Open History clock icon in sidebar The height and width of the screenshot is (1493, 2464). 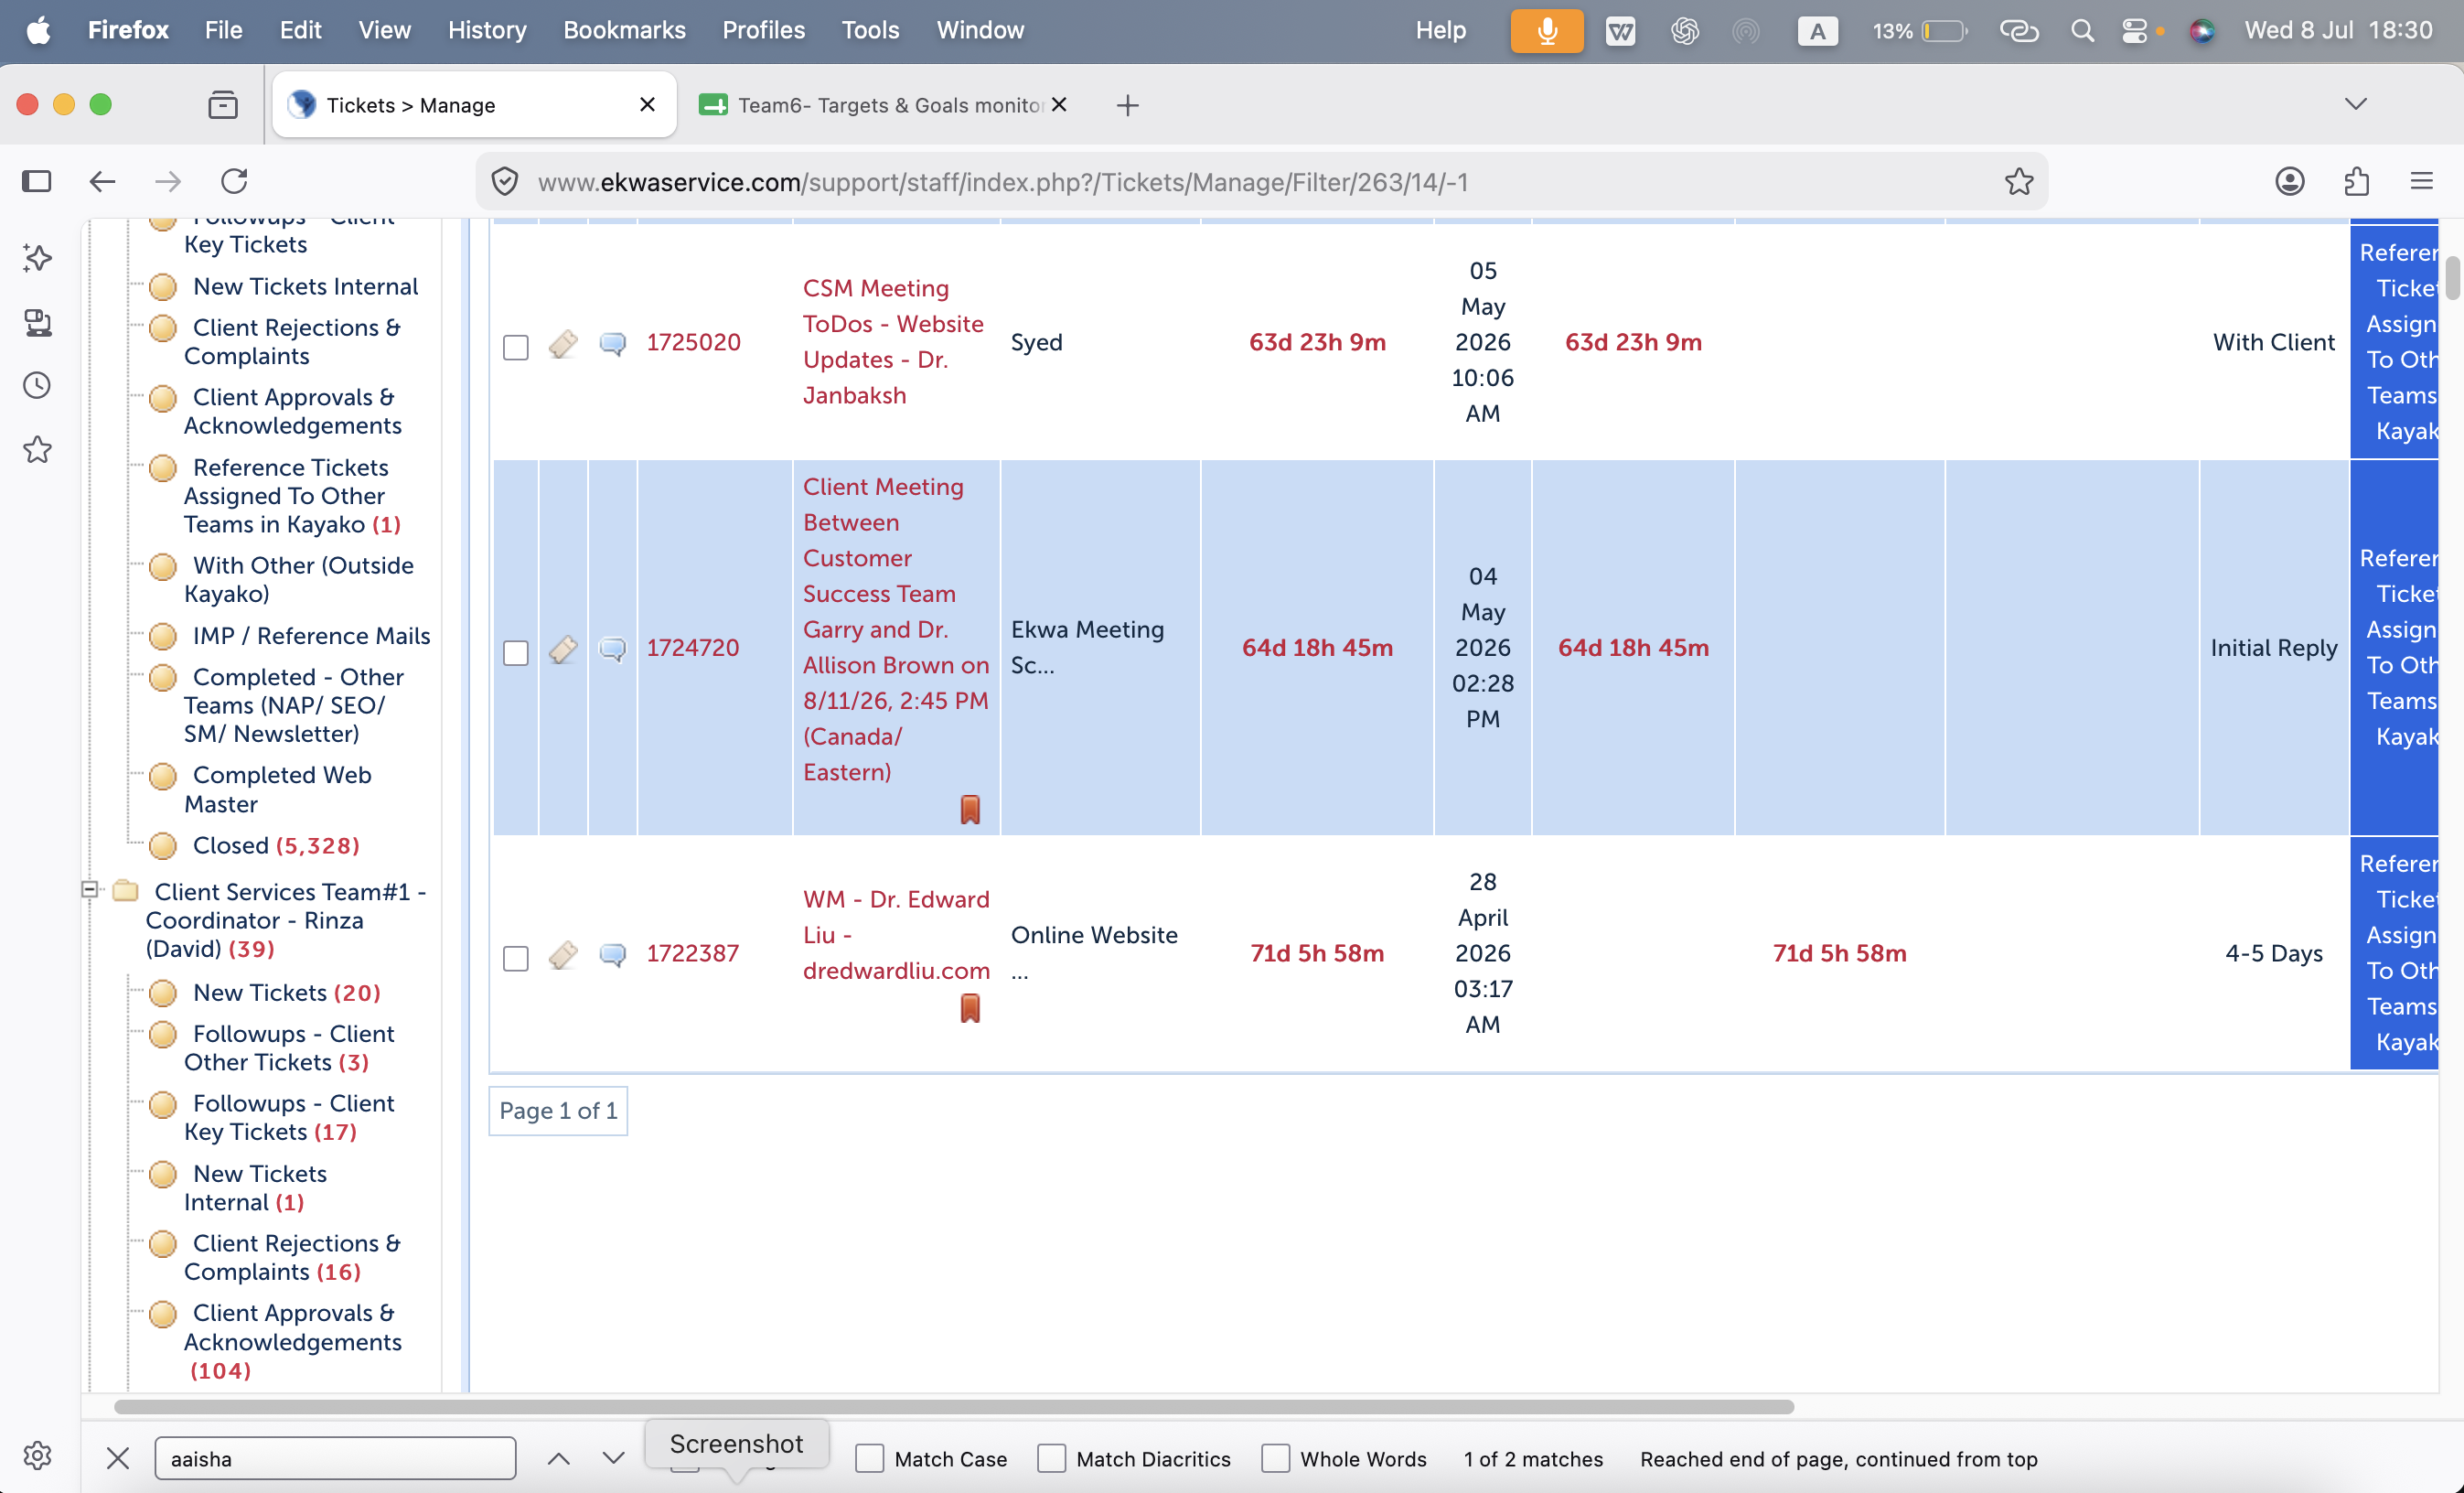(x=37, y=386)
